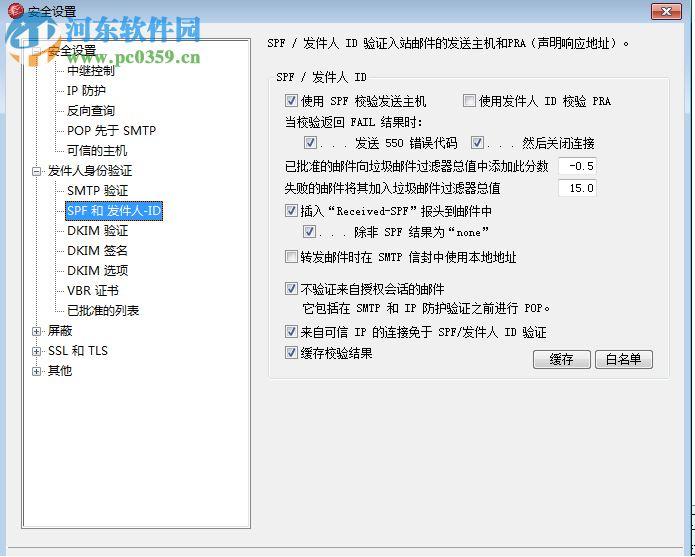Open SMTP 验证 settings

(98, 191)
